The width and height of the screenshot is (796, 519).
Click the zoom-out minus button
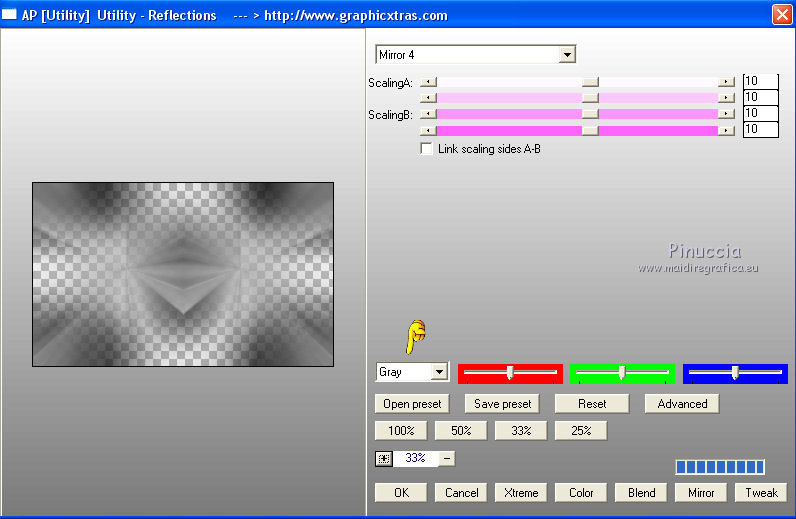click(x=447, y=459)
